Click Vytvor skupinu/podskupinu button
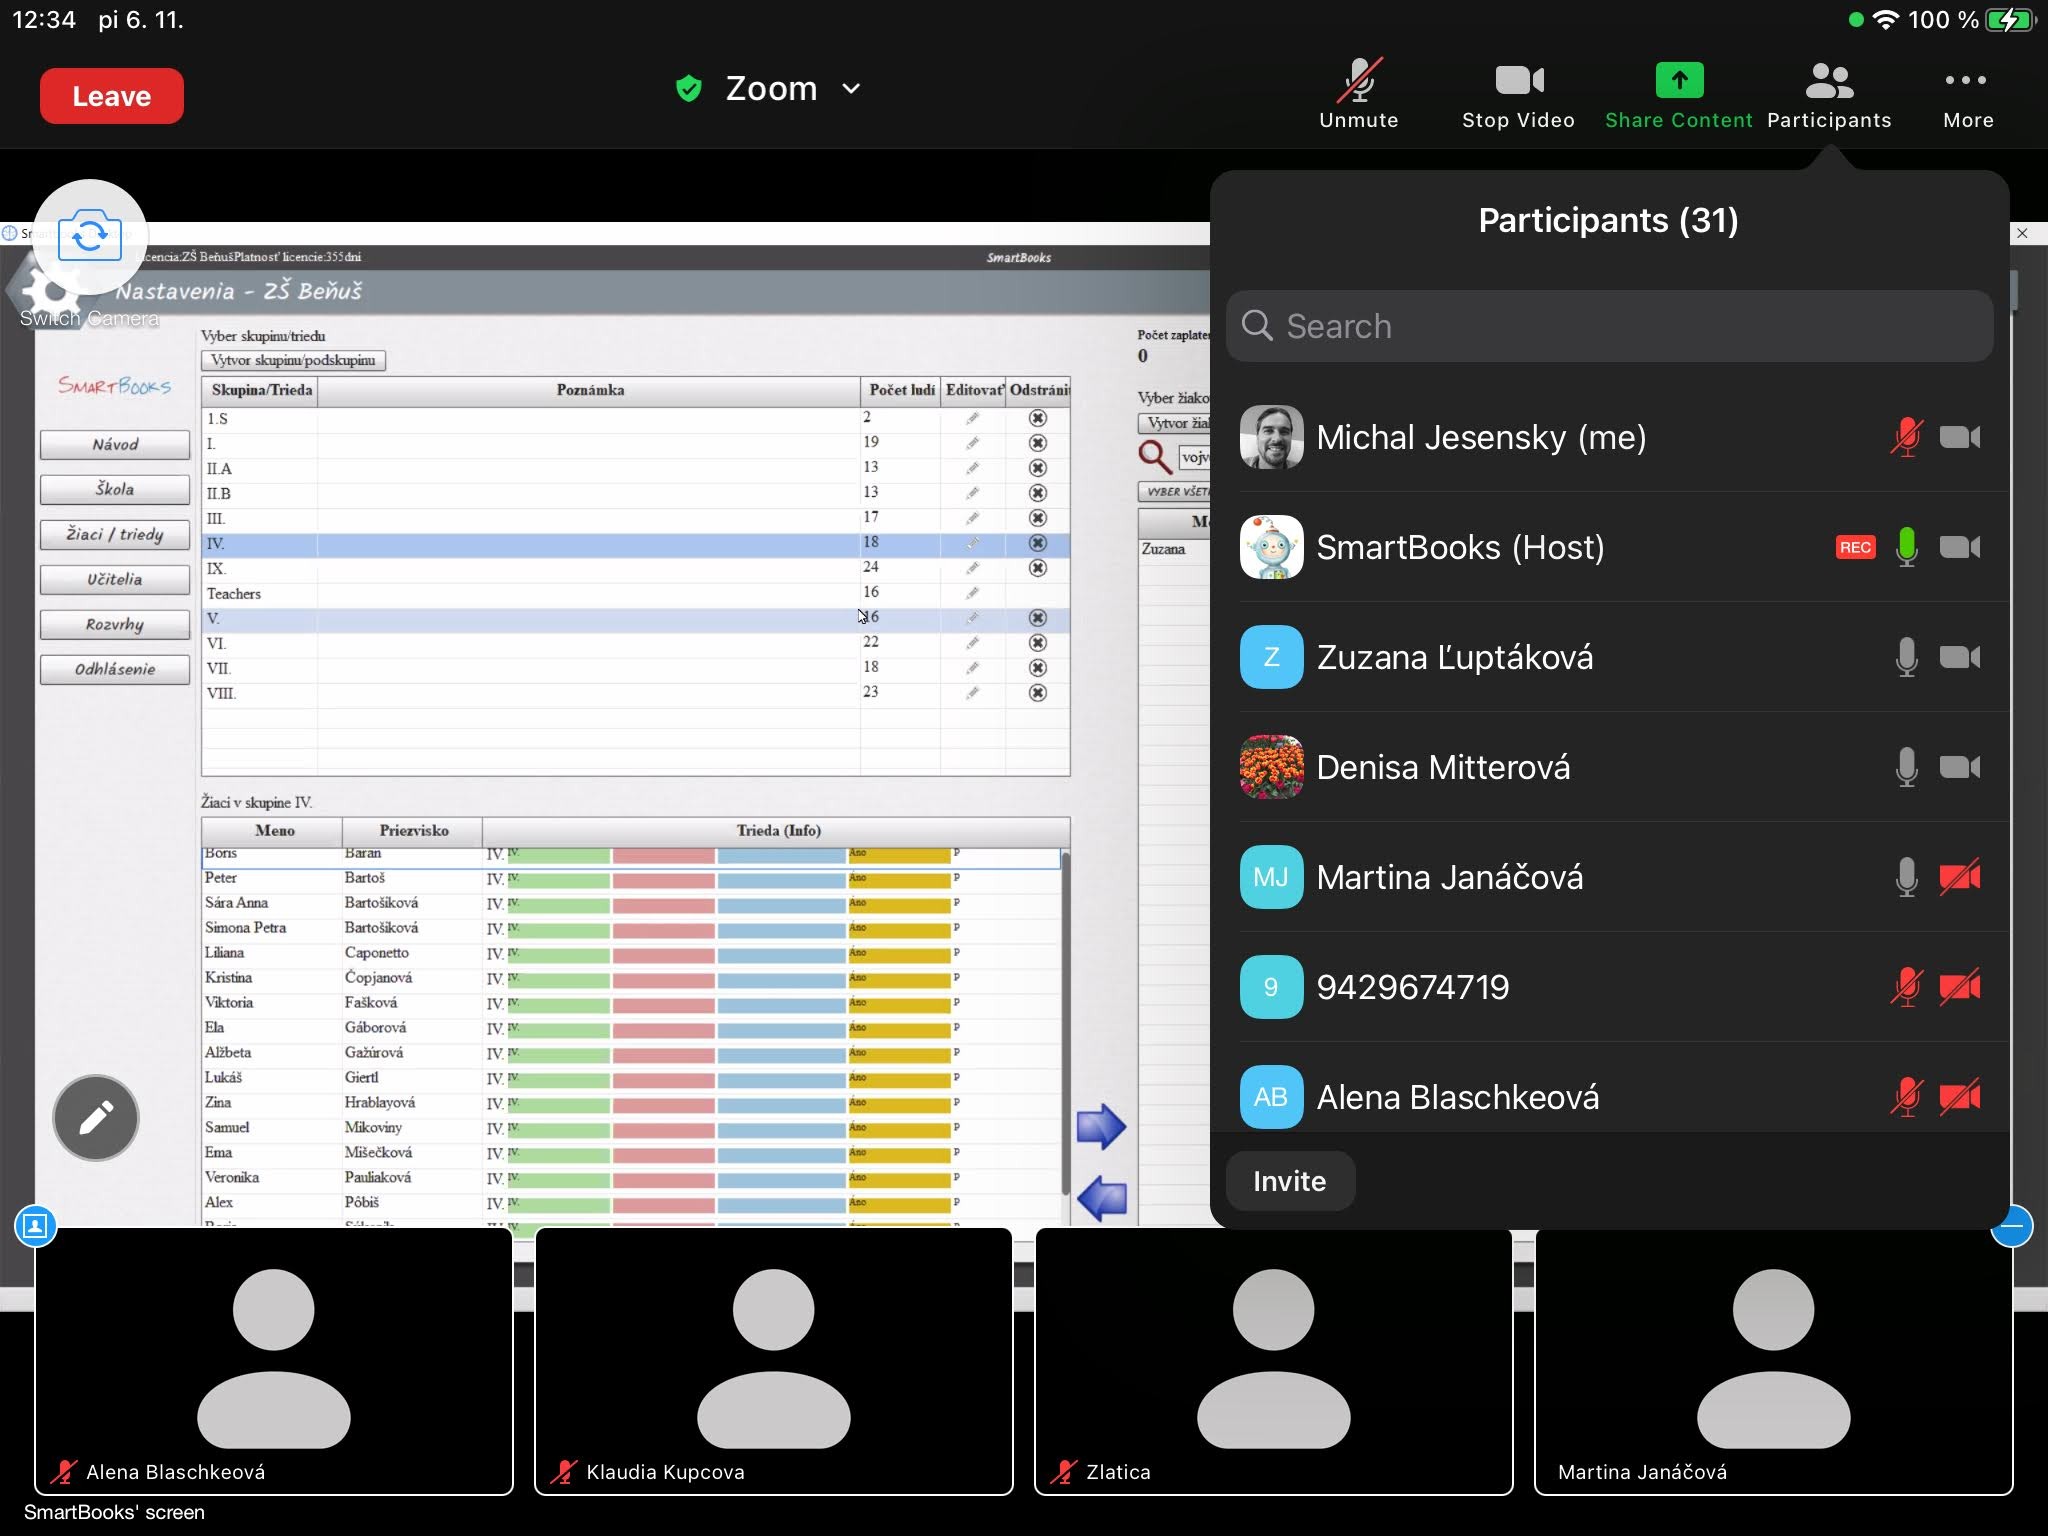 [293, 360]
